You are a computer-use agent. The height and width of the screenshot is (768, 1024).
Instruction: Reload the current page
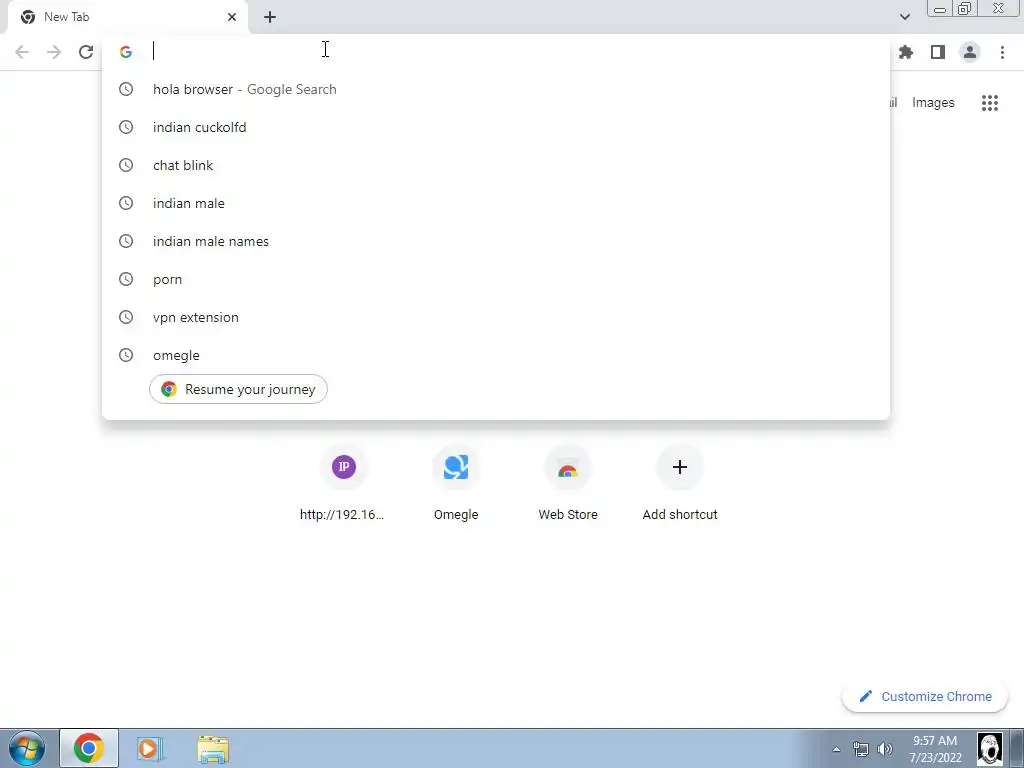(86, 52)
